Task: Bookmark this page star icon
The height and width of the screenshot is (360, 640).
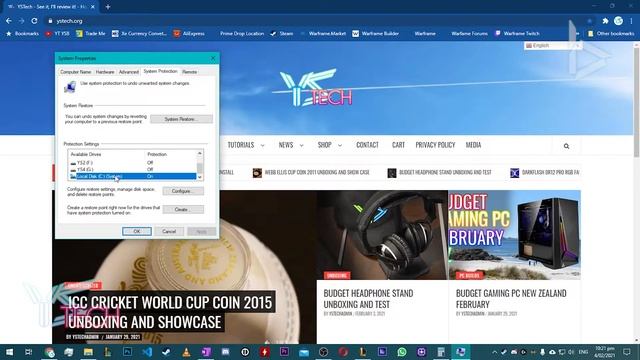Action: click(589, 21)
